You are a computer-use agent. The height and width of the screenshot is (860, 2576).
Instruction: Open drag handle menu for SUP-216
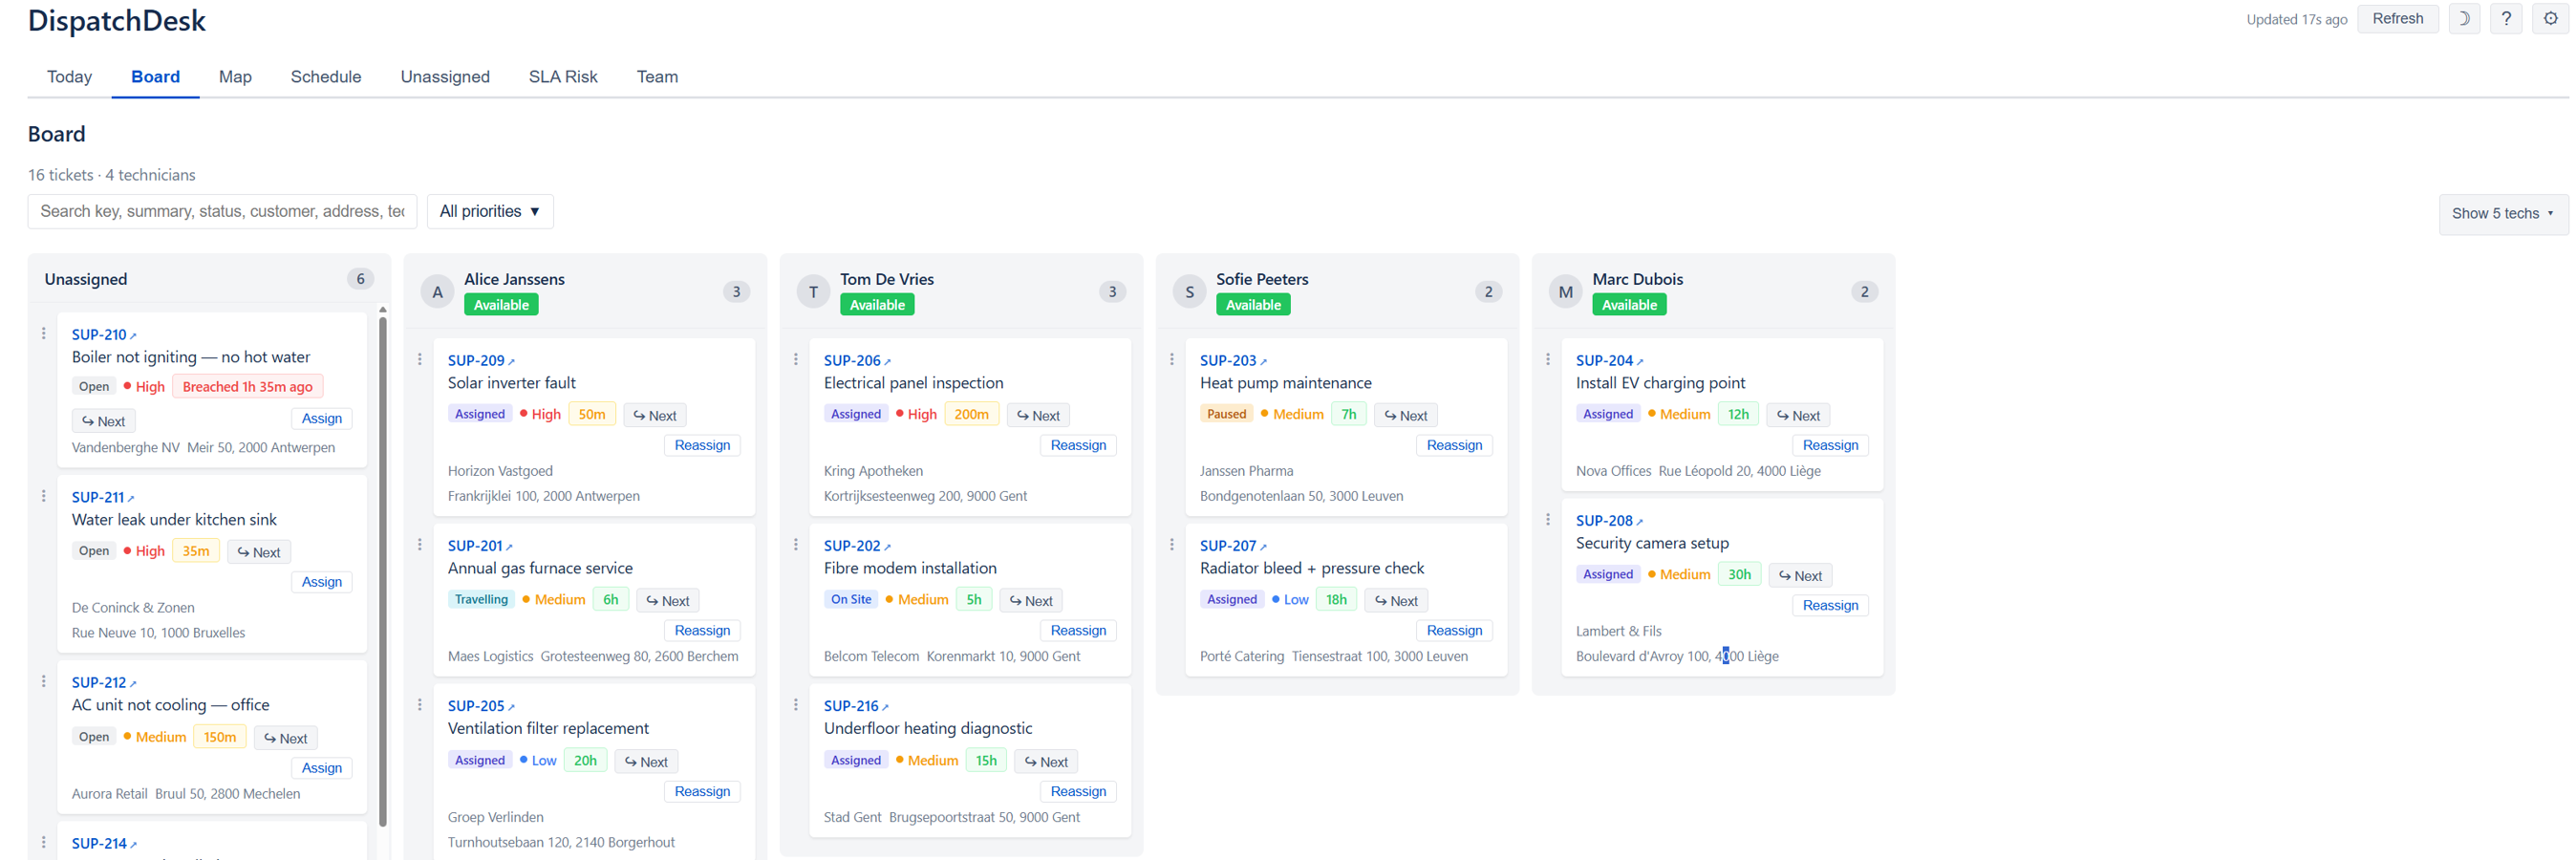pos(796,705)
